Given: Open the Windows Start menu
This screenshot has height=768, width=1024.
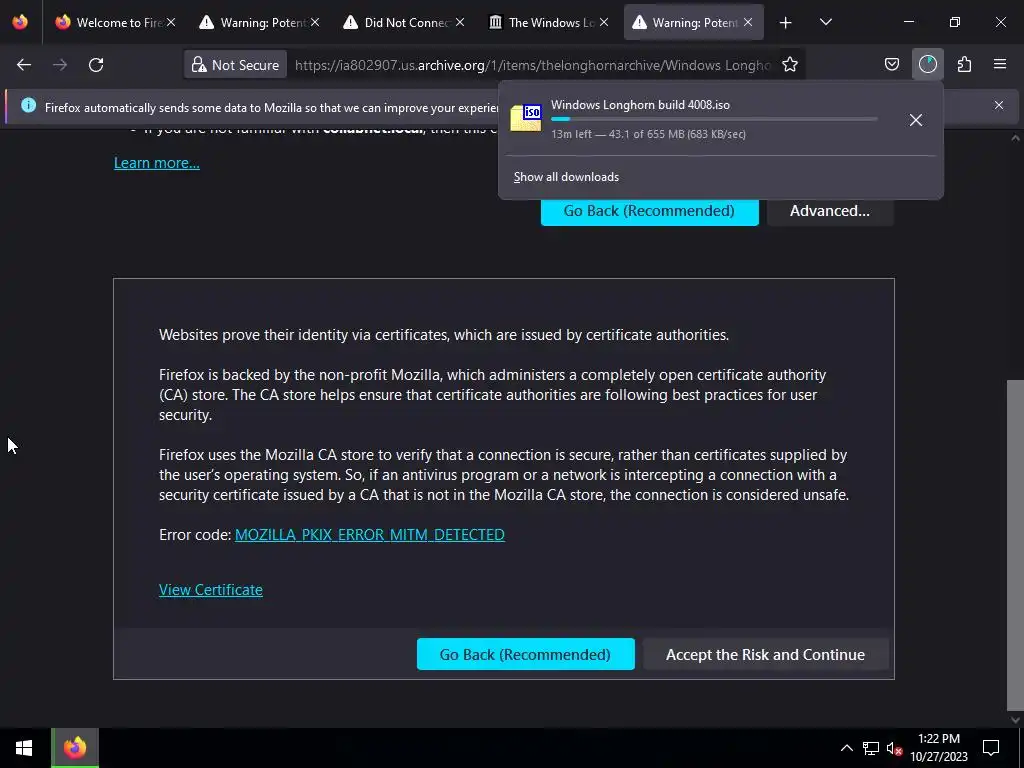Looking at the screenshot, I should [24, 748].
